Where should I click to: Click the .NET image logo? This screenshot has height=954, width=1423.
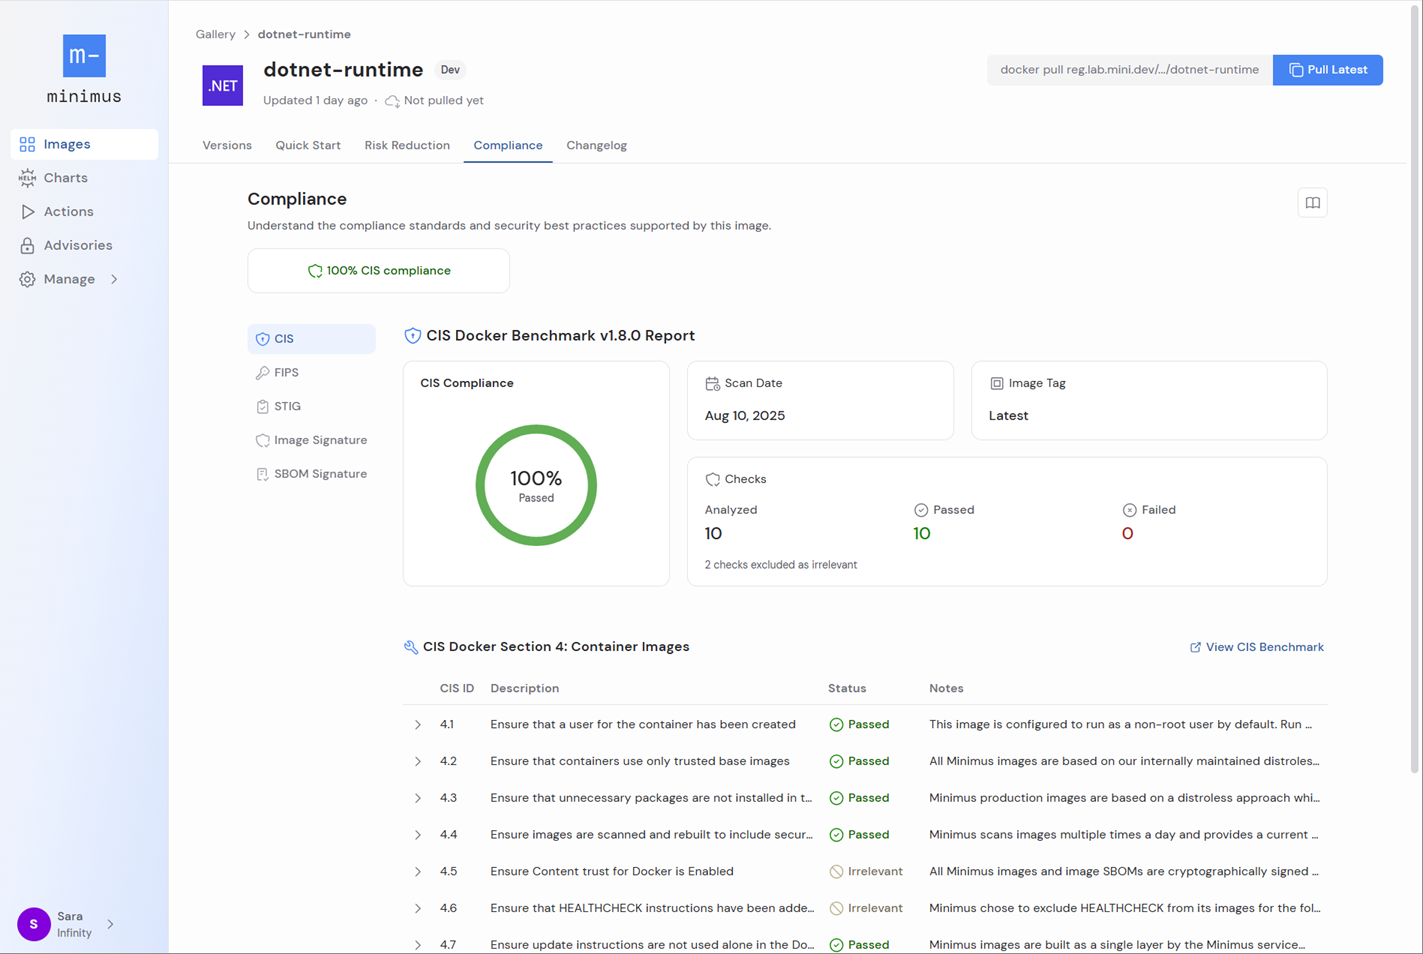click(222, 86)
